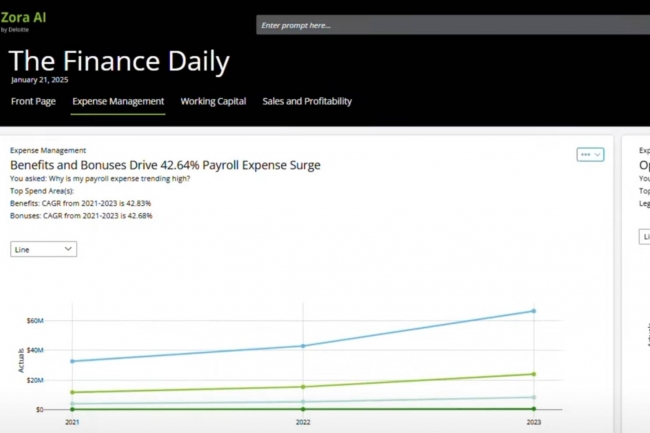The image size is (650, 433).
Task: Click the blue line 2022 data point
Action: pyautogui.click(x=303, y=346)
